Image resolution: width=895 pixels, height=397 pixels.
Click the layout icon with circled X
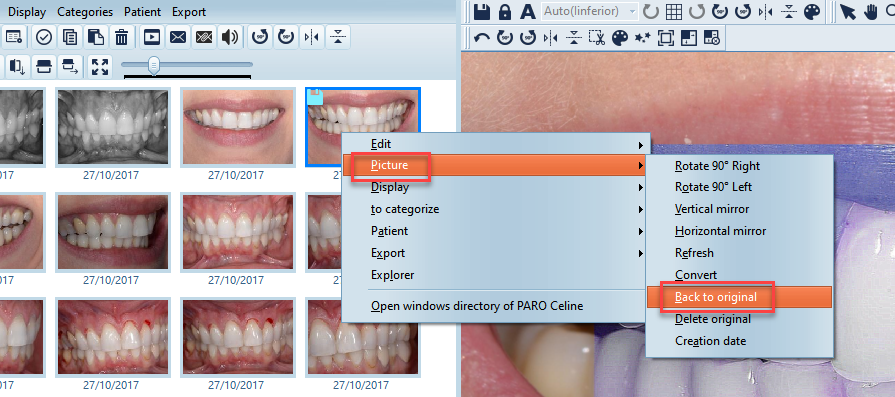coord(712,38)
